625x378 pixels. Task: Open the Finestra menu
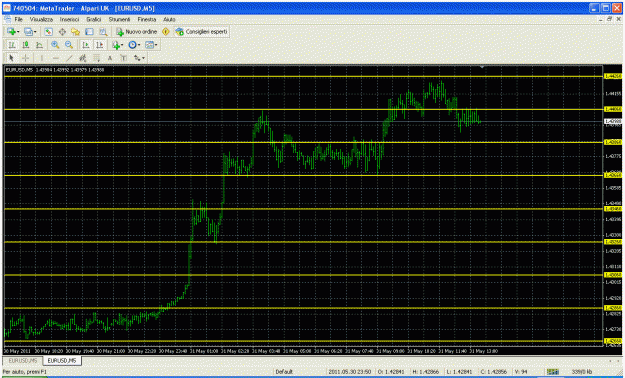[x=147, y=20]
